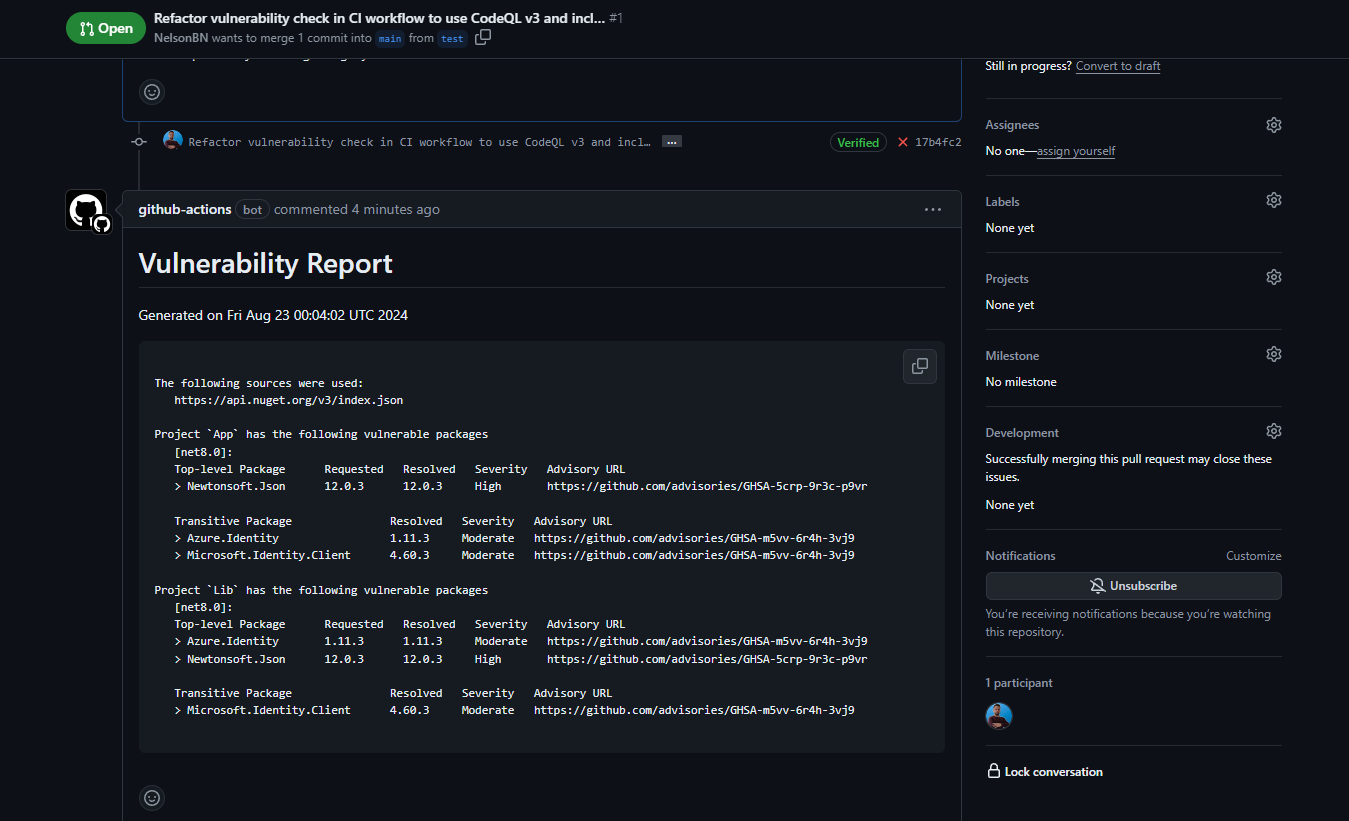This screenshot has width=1349, height=821.
Task: Click High severity in App Newtonsoft.Json row
Action: (488, 486)
